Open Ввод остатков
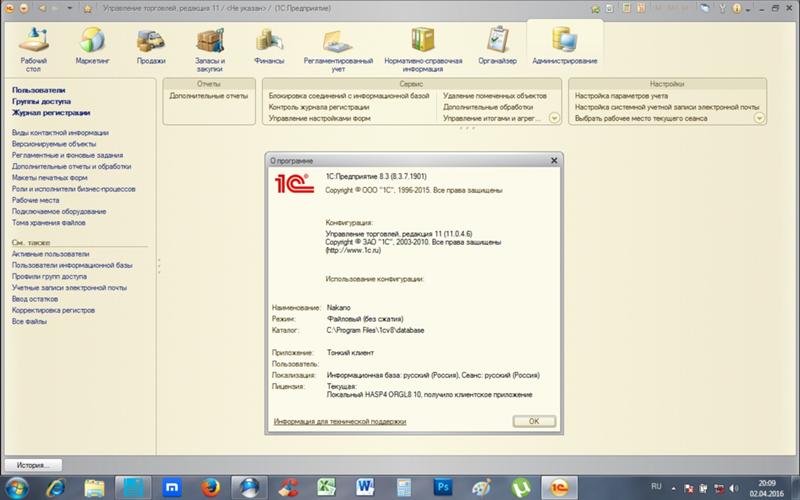Image resolution: width=800 pixels, height=500 pixels. [35, 298]
